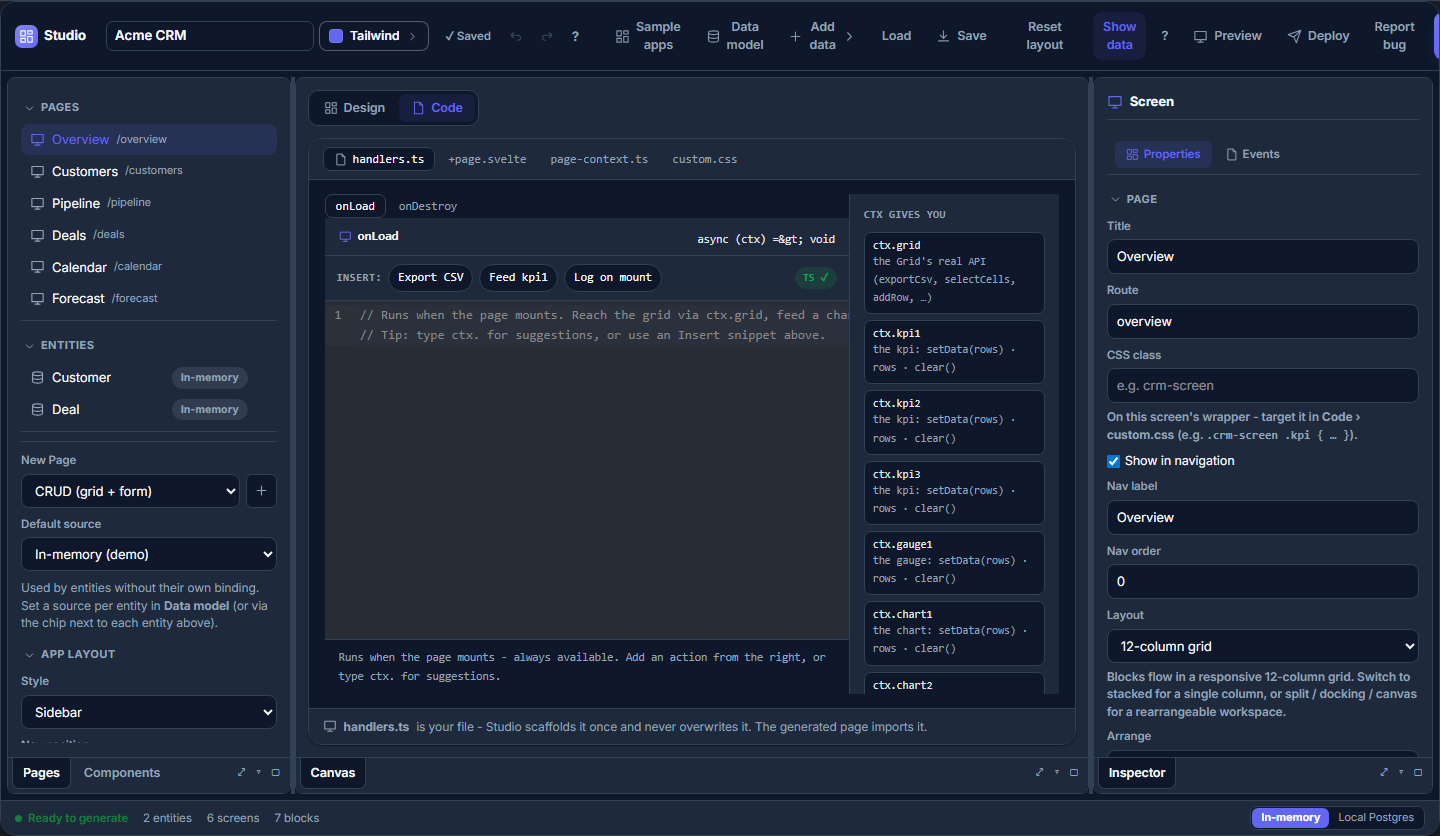Click Reset layout
Screen dimensions: 1440x836
pyautogui.click(x=1044, y=36)
